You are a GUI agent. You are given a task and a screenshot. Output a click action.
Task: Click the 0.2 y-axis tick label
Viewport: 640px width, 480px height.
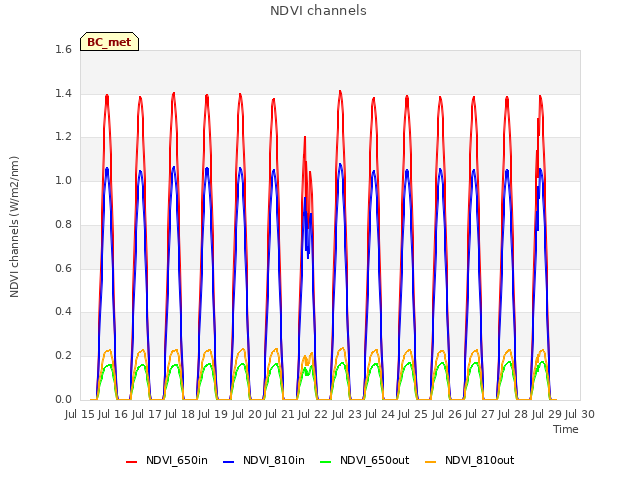pos(63,356)
